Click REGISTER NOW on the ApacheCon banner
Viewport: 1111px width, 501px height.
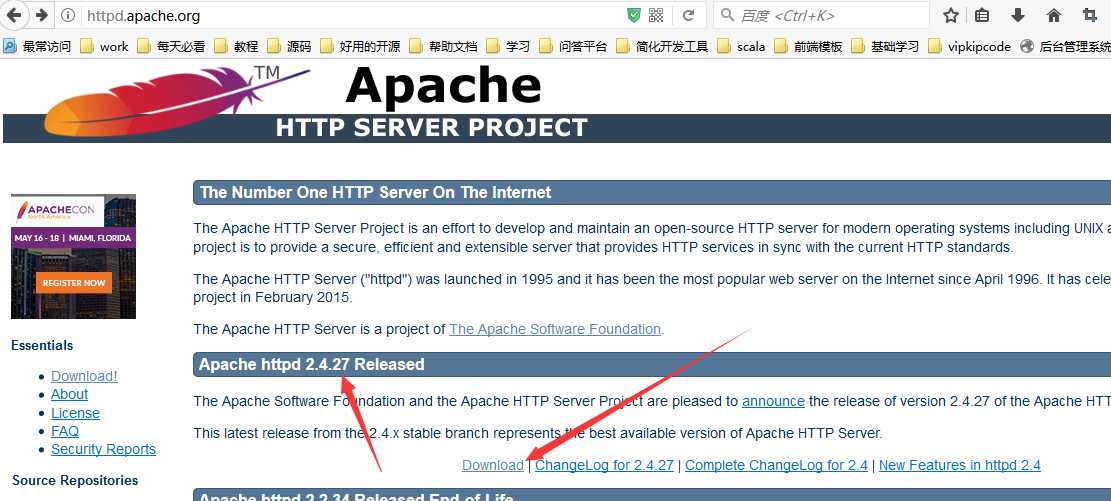[74, 283]
